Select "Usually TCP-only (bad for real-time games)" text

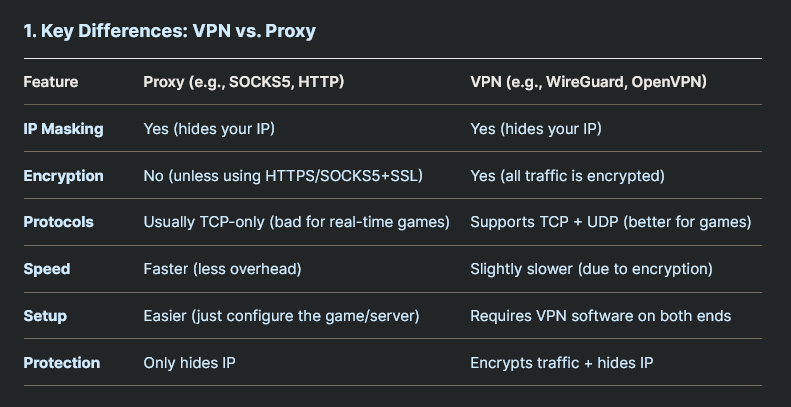tap(296, 222)
